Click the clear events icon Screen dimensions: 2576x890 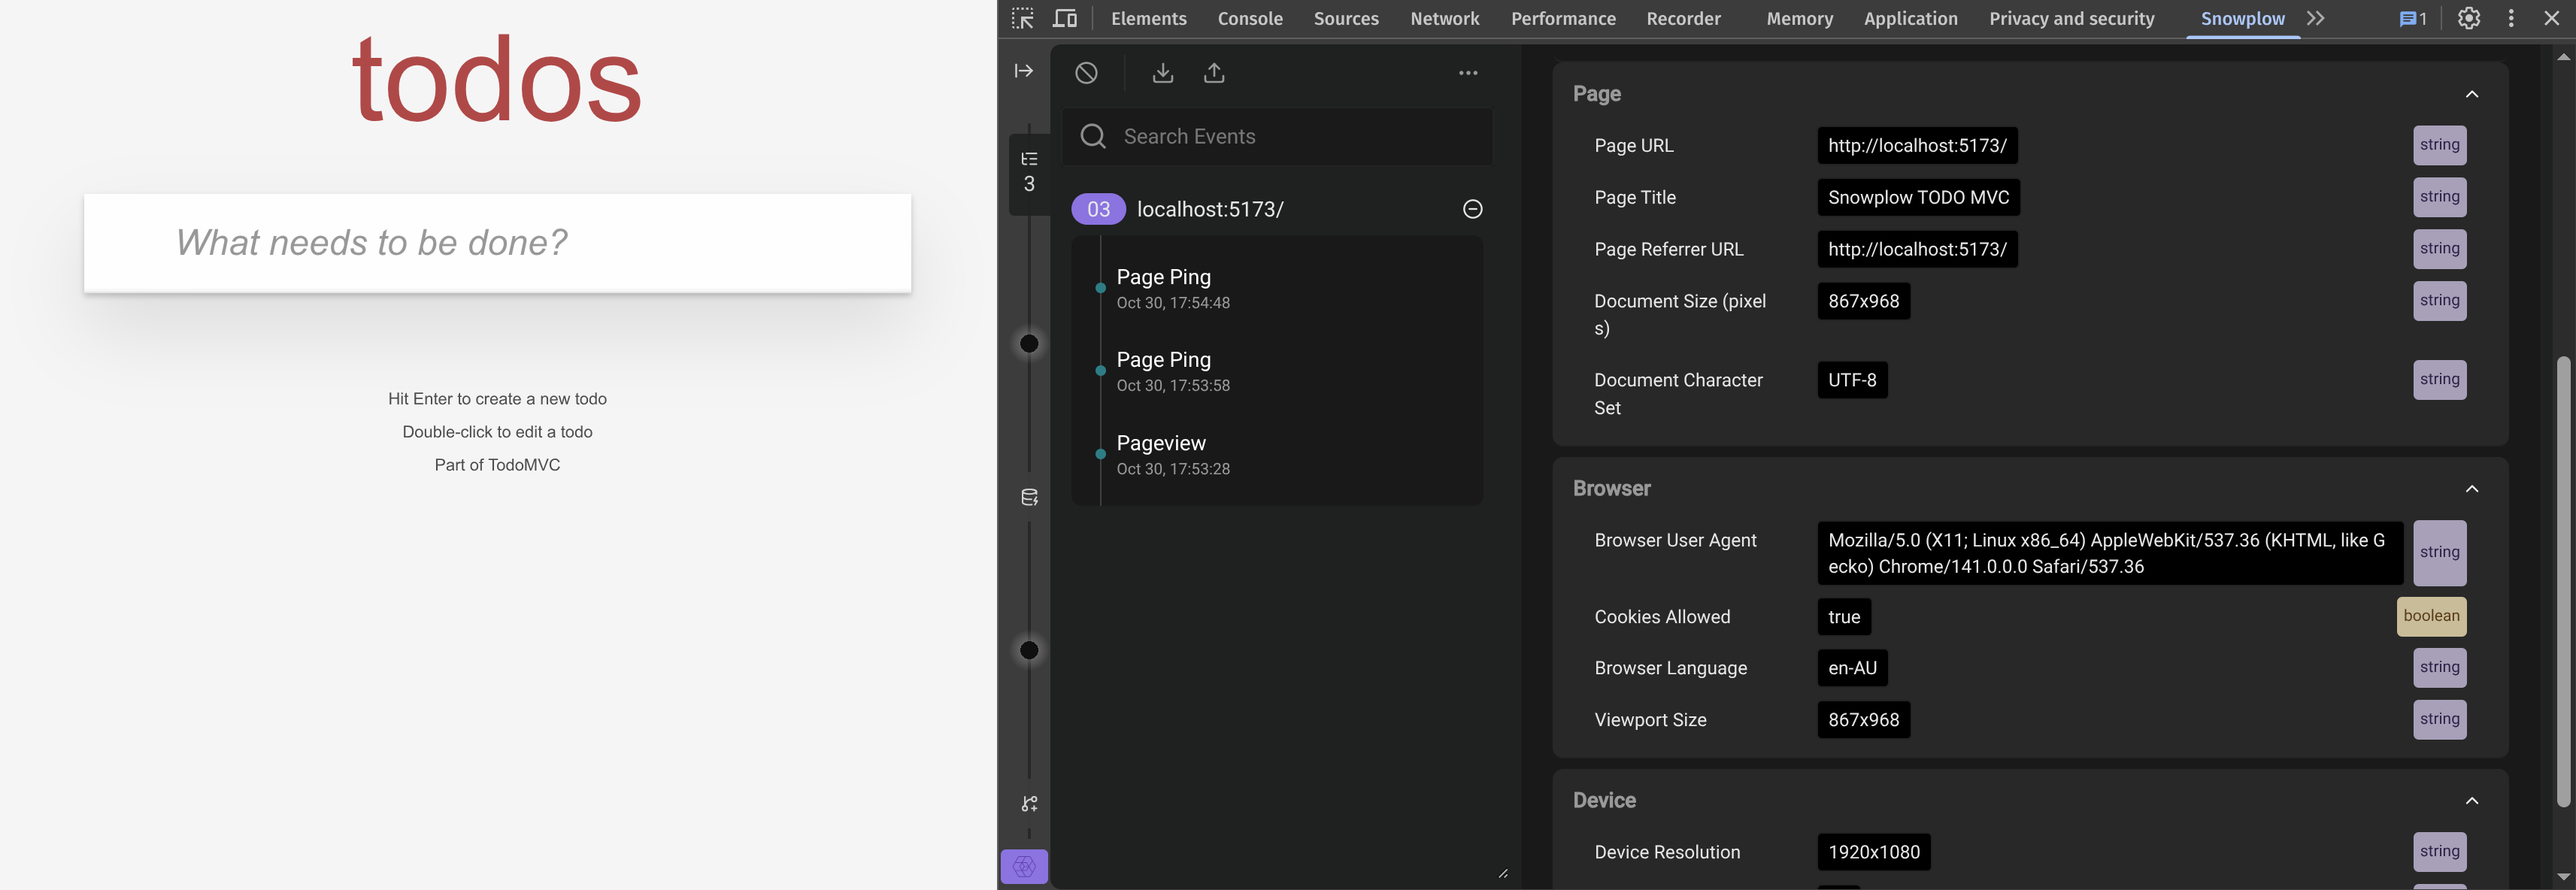click(1086, 73)
